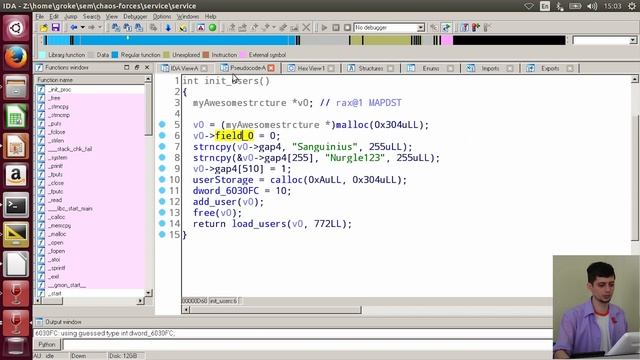Toggle breakpoint dot on line 7
Image resolution: width=640 pixels, height=360 pixels.
(x=162, y=146)
